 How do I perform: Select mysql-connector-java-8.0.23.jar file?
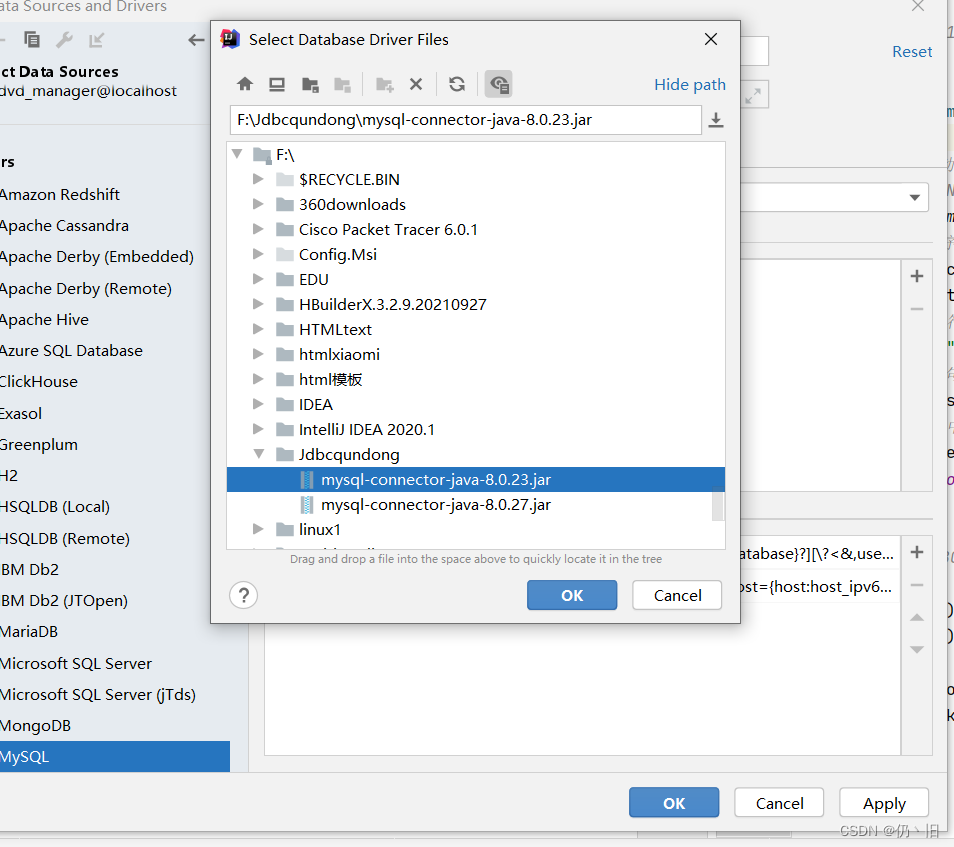pyautogui.click(x=476, y=479)
